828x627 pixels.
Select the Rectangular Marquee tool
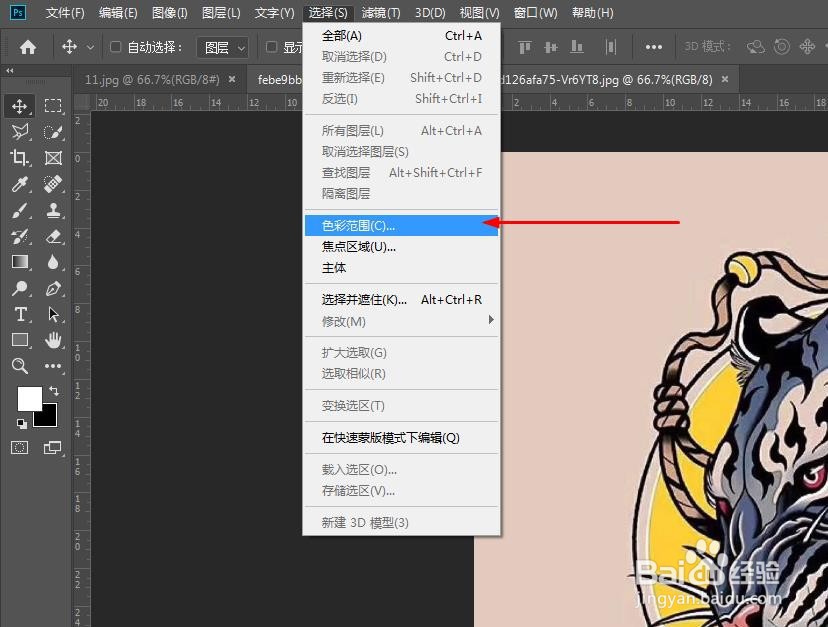(x=53, y=106)
